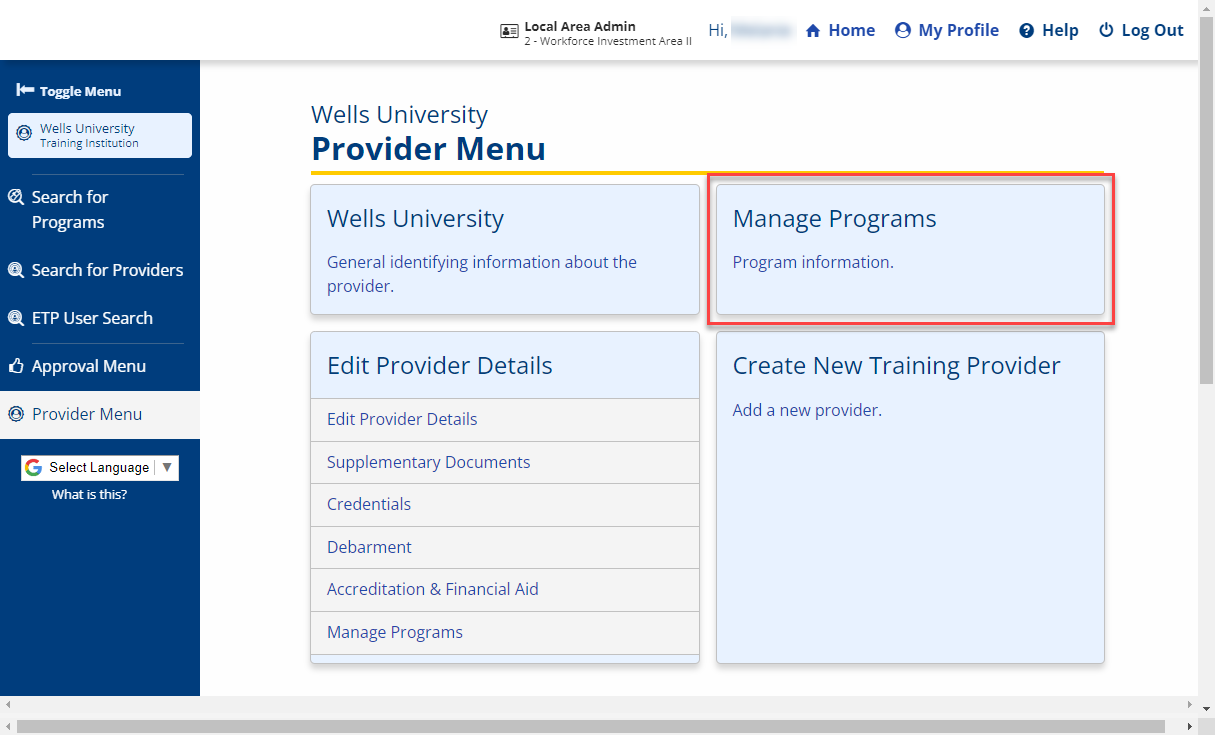Click the Log Out power icon
The image size is (1215, 735).
pyautogui.click(x=1106, y=30)
